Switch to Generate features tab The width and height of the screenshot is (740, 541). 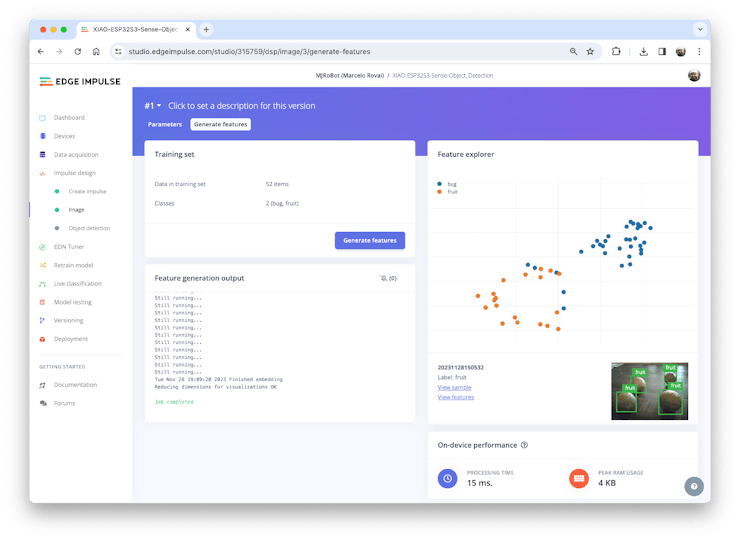pyautogui.click(x=220, y=124)
